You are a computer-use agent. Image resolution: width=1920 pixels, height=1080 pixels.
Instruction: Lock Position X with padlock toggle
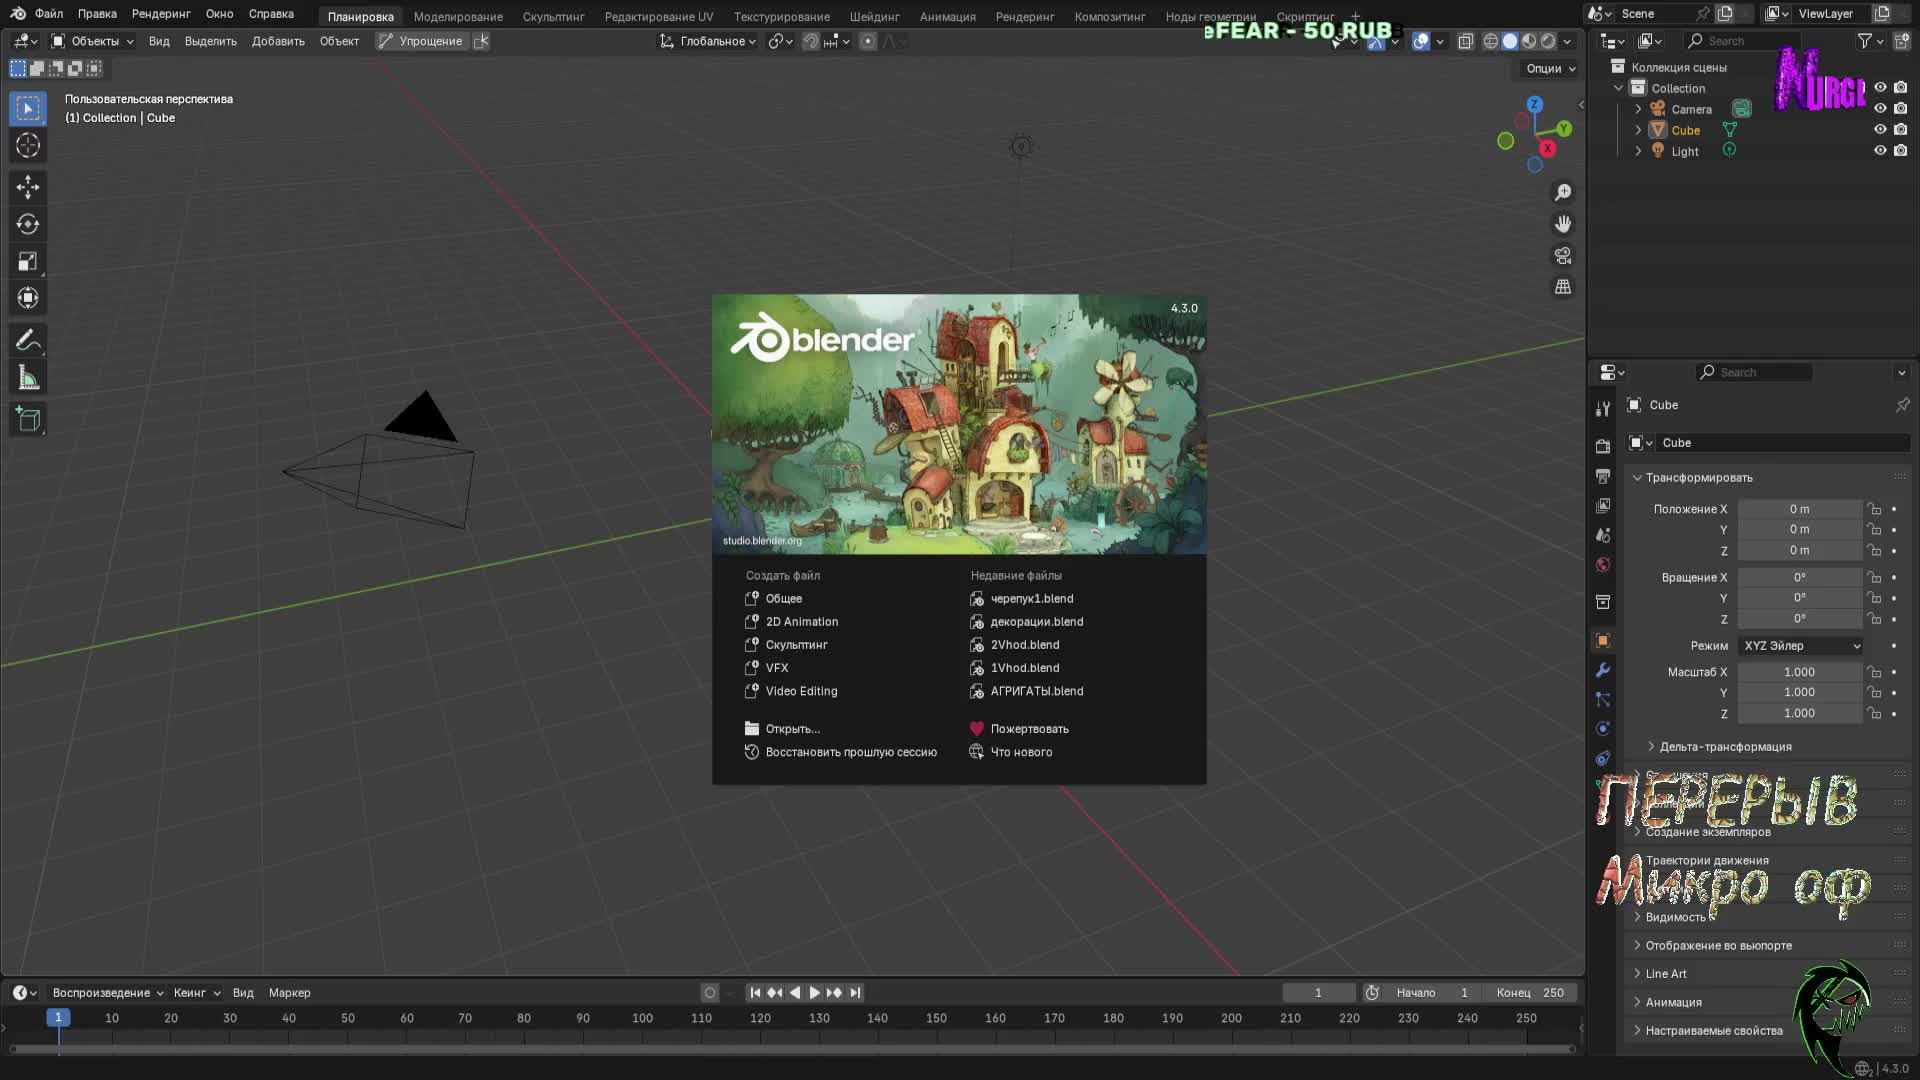coord(1874,509)
